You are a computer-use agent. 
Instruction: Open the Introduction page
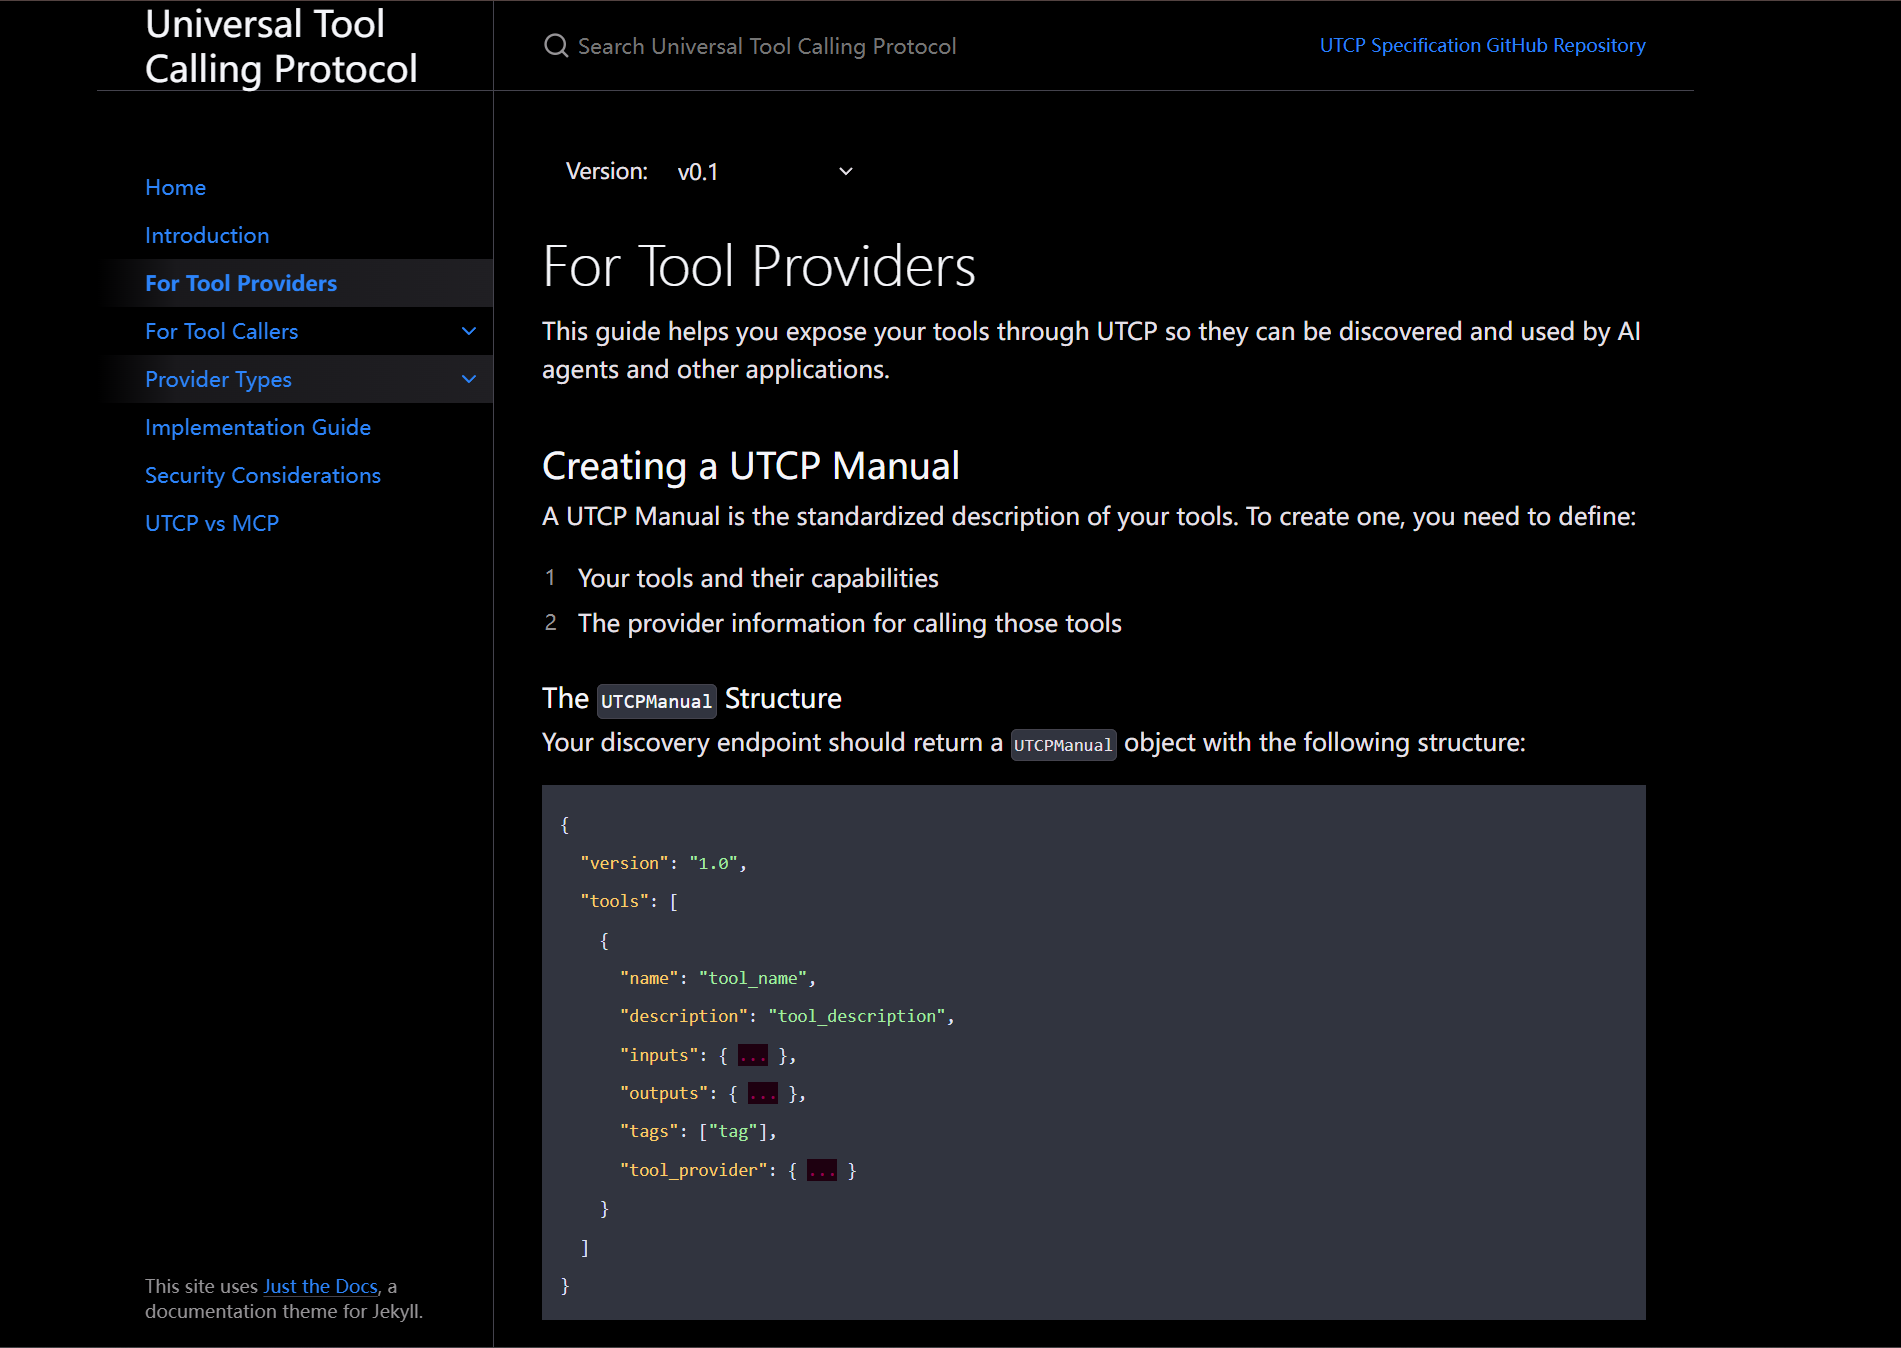[x=207, y=235]
